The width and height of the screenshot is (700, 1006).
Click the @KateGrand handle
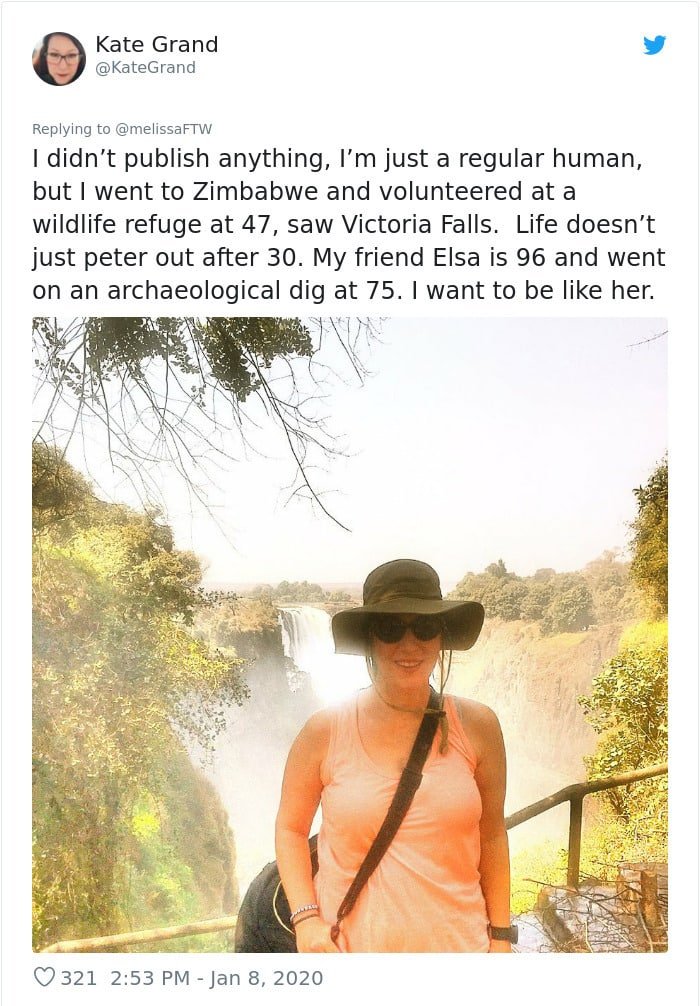tap(145, 68)
